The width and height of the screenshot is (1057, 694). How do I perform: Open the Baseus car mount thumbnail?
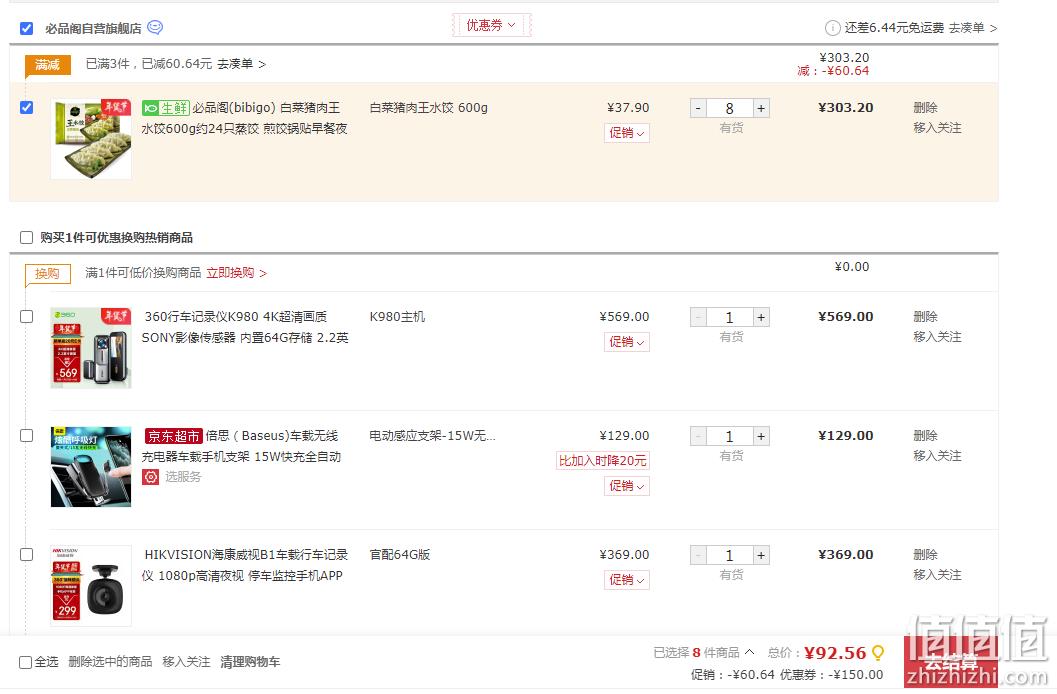click(91, 467)
